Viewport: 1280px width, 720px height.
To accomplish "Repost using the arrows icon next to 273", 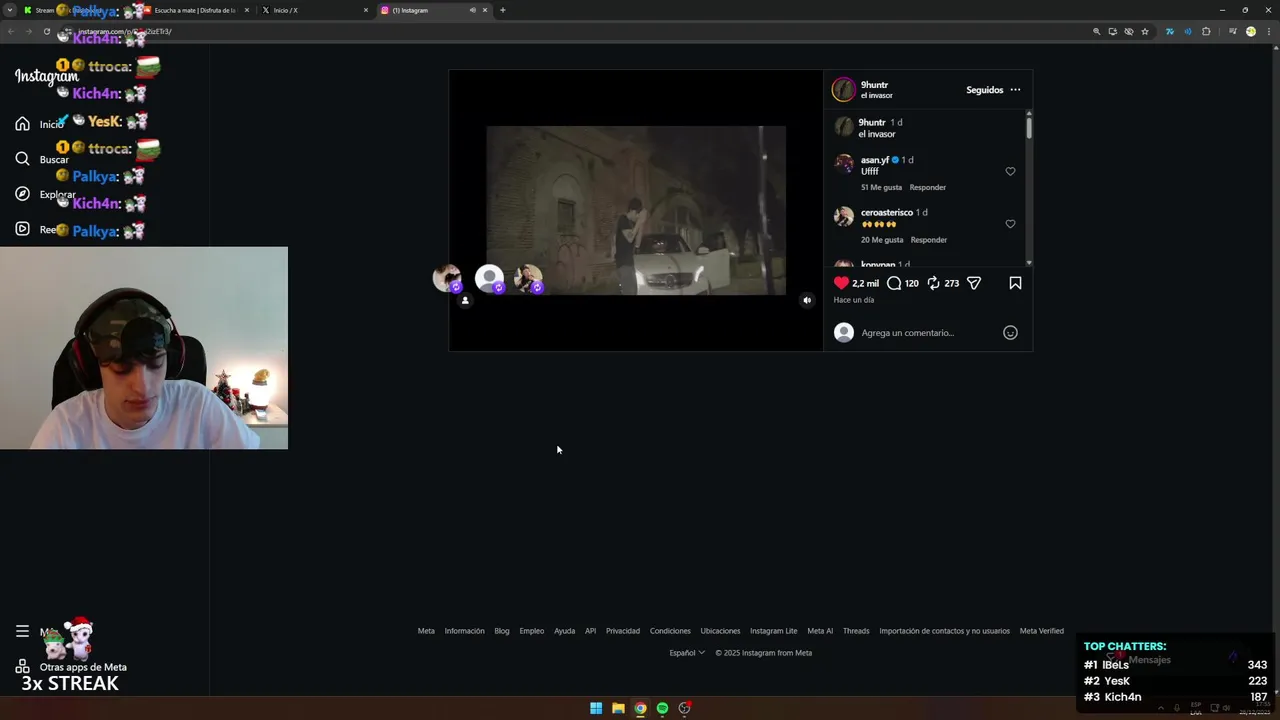I will (x=933, y=283).
